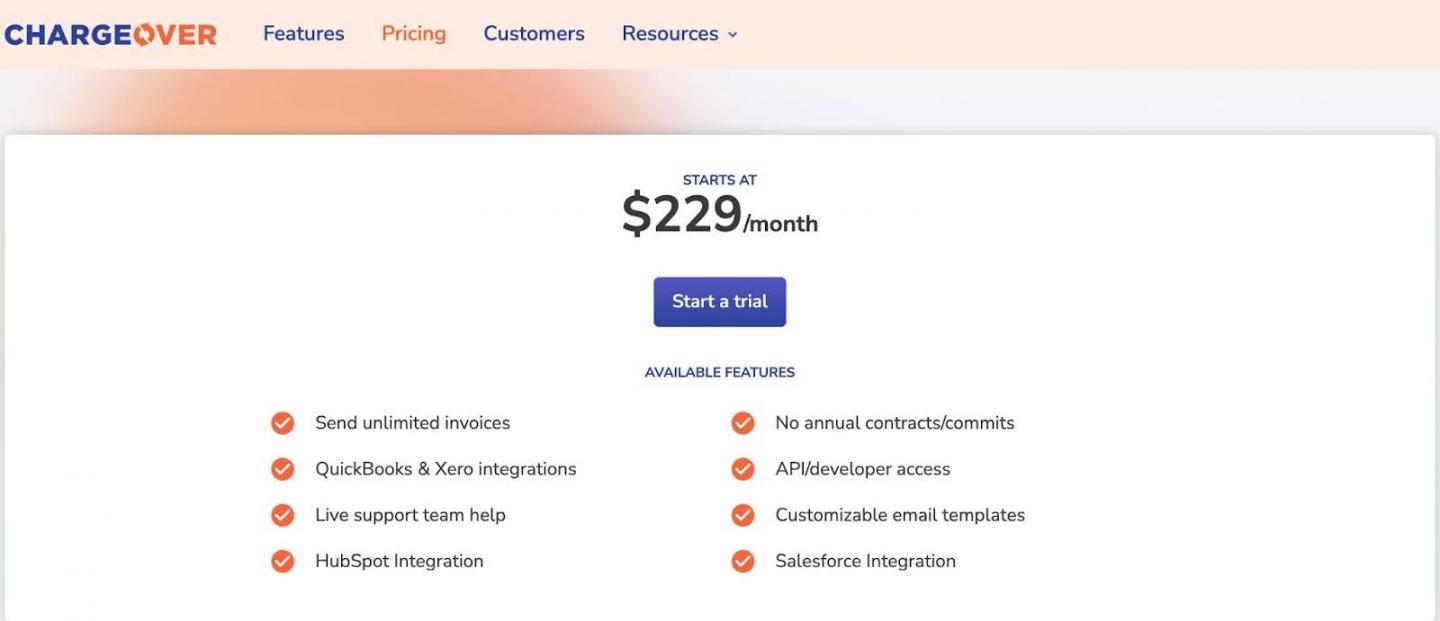Image resolution: width=1440 pixels, height=621 pixels.
Task: Click checkmark icon beside Live support team help
Action: (283, 515)
